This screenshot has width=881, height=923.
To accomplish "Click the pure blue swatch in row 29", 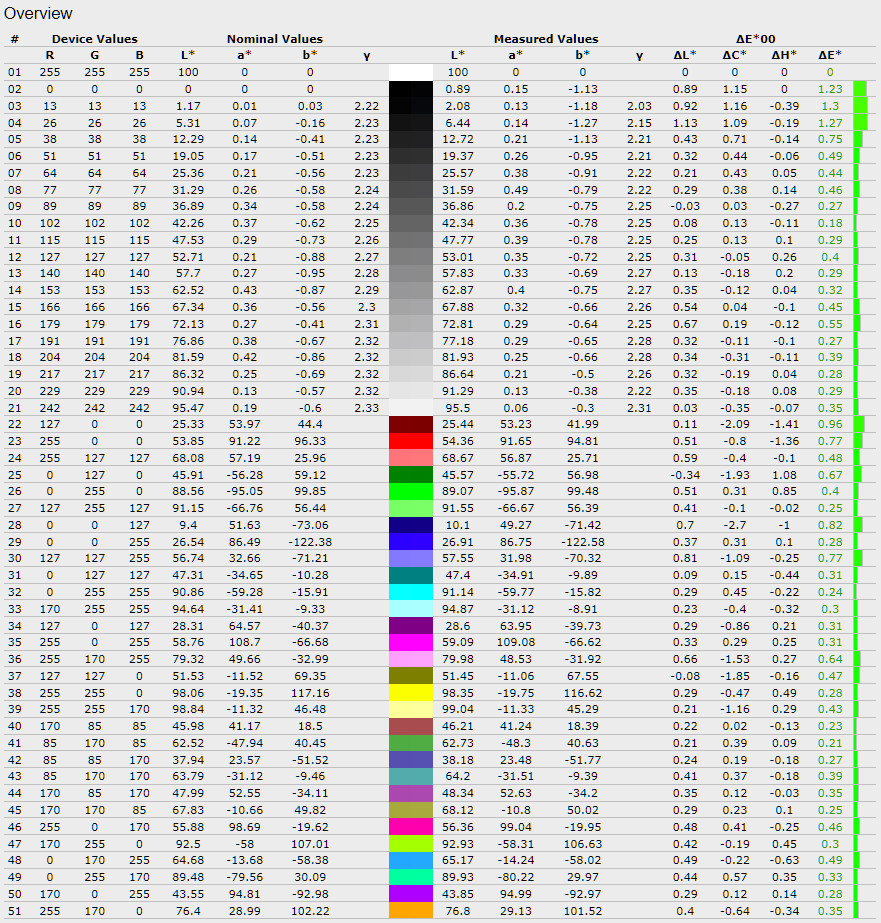I will (410, 541).
